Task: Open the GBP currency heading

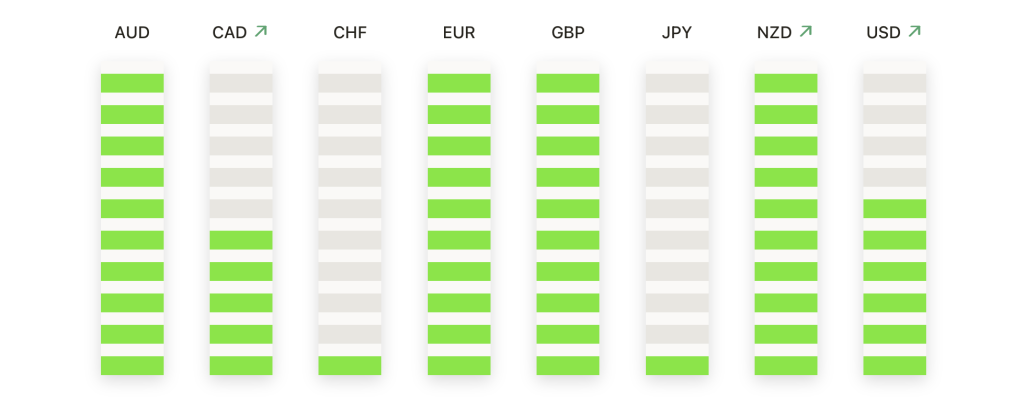Action: coord(568,33)
